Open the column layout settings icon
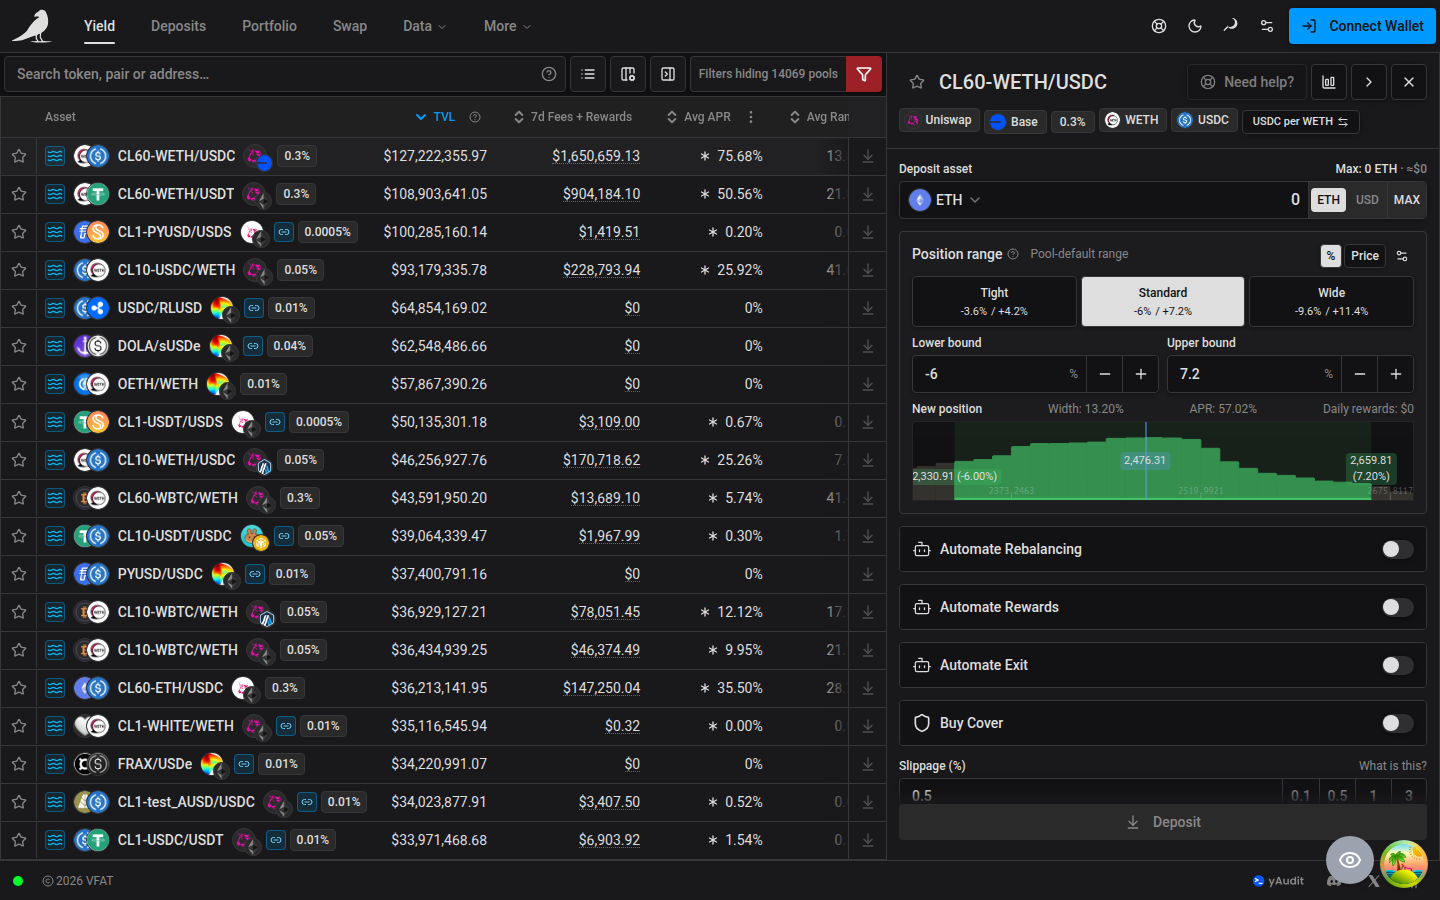Image resolution: width=1440 pixels, height=900 pixels. tap(628, 74)
